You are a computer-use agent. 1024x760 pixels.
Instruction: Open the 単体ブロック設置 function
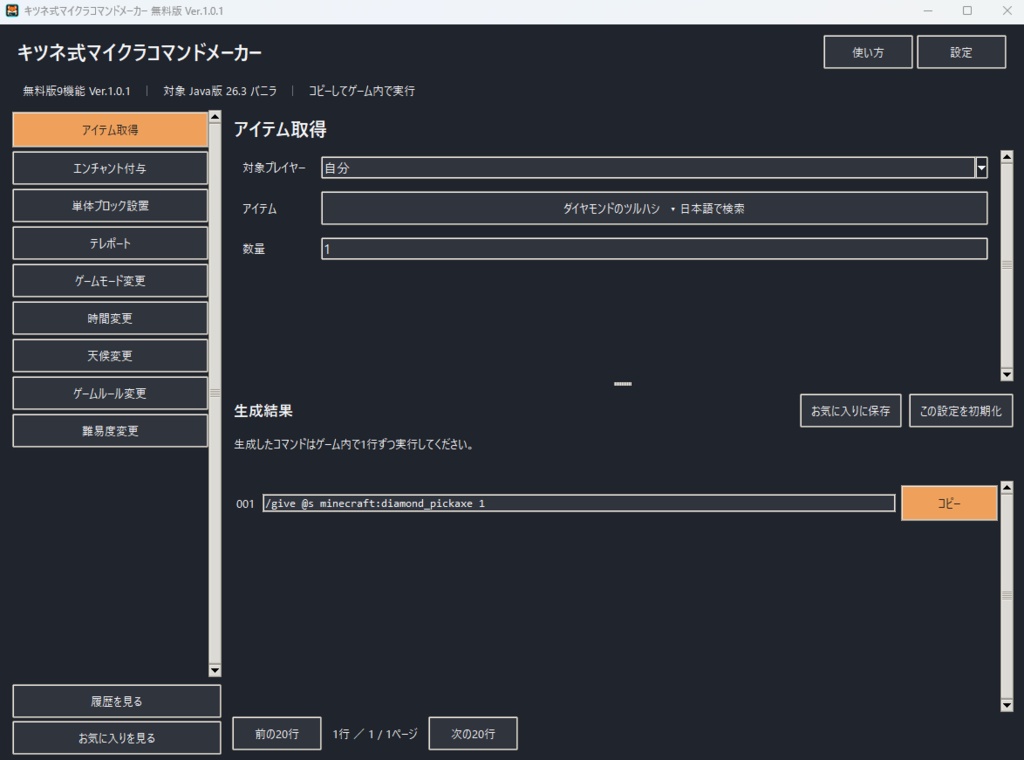click(x=110, y=206)
